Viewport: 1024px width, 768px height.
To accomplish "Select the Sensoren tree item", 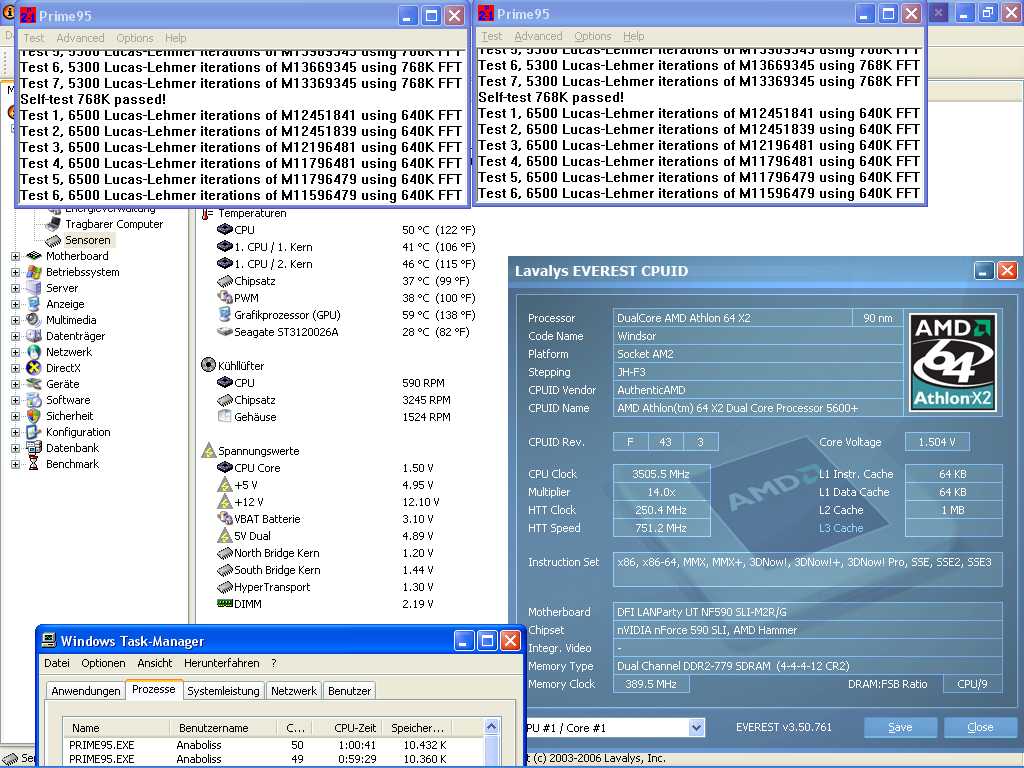I will 88,240.
